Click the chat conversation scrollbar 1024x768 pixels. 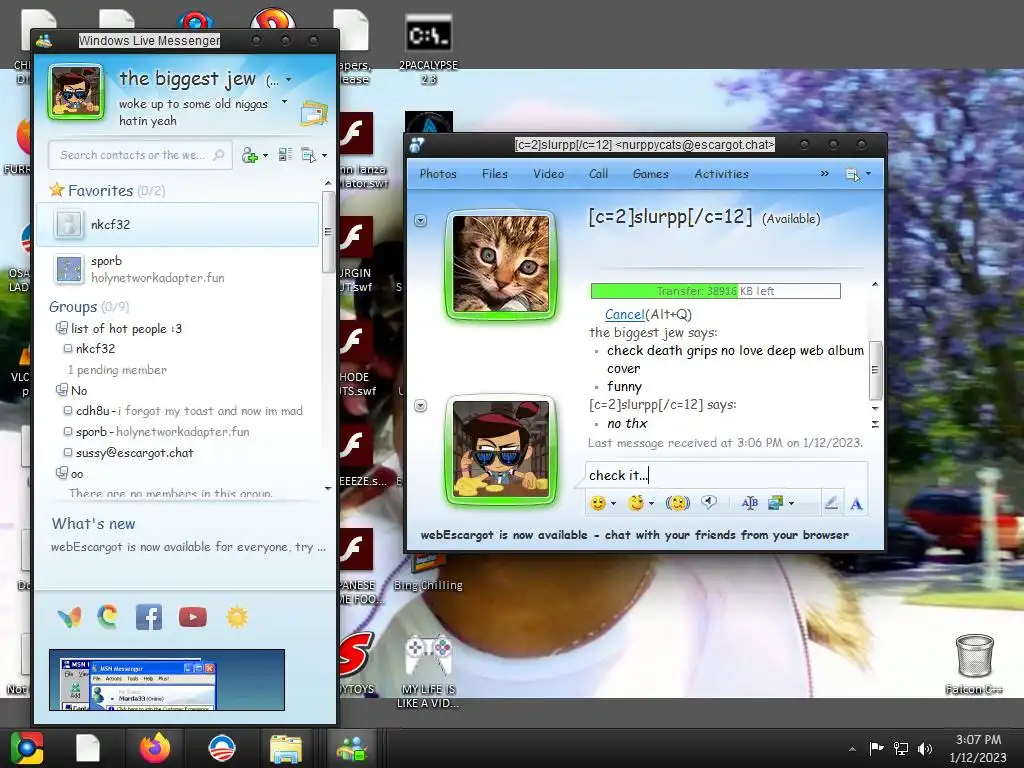[x=875, y=369]
